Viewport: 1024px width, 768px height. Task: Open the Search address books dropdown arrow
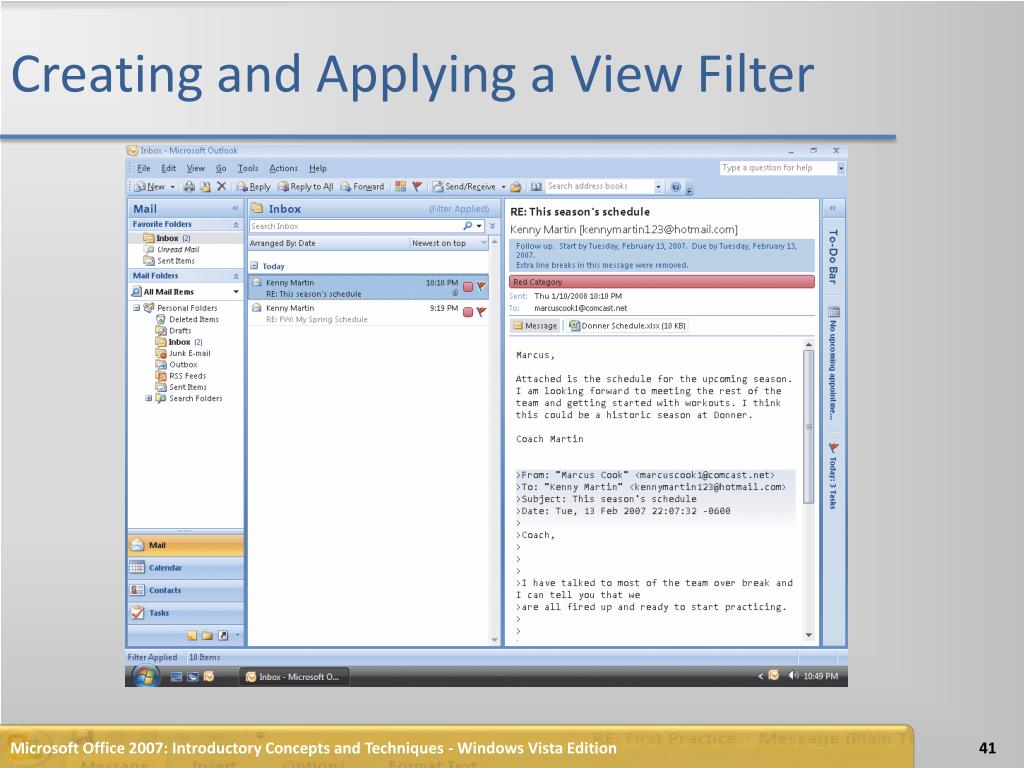pos(658,187)
